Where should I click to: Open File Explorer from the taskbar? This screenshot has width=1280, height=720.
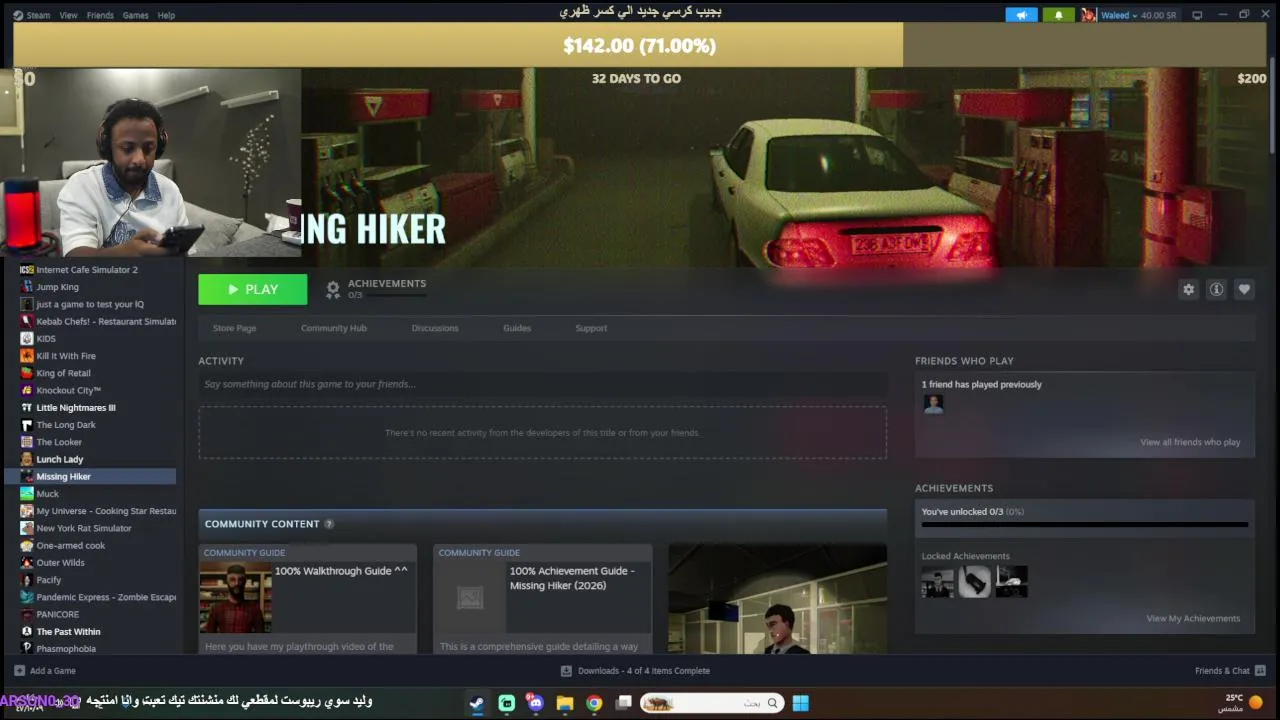point(565,703)
